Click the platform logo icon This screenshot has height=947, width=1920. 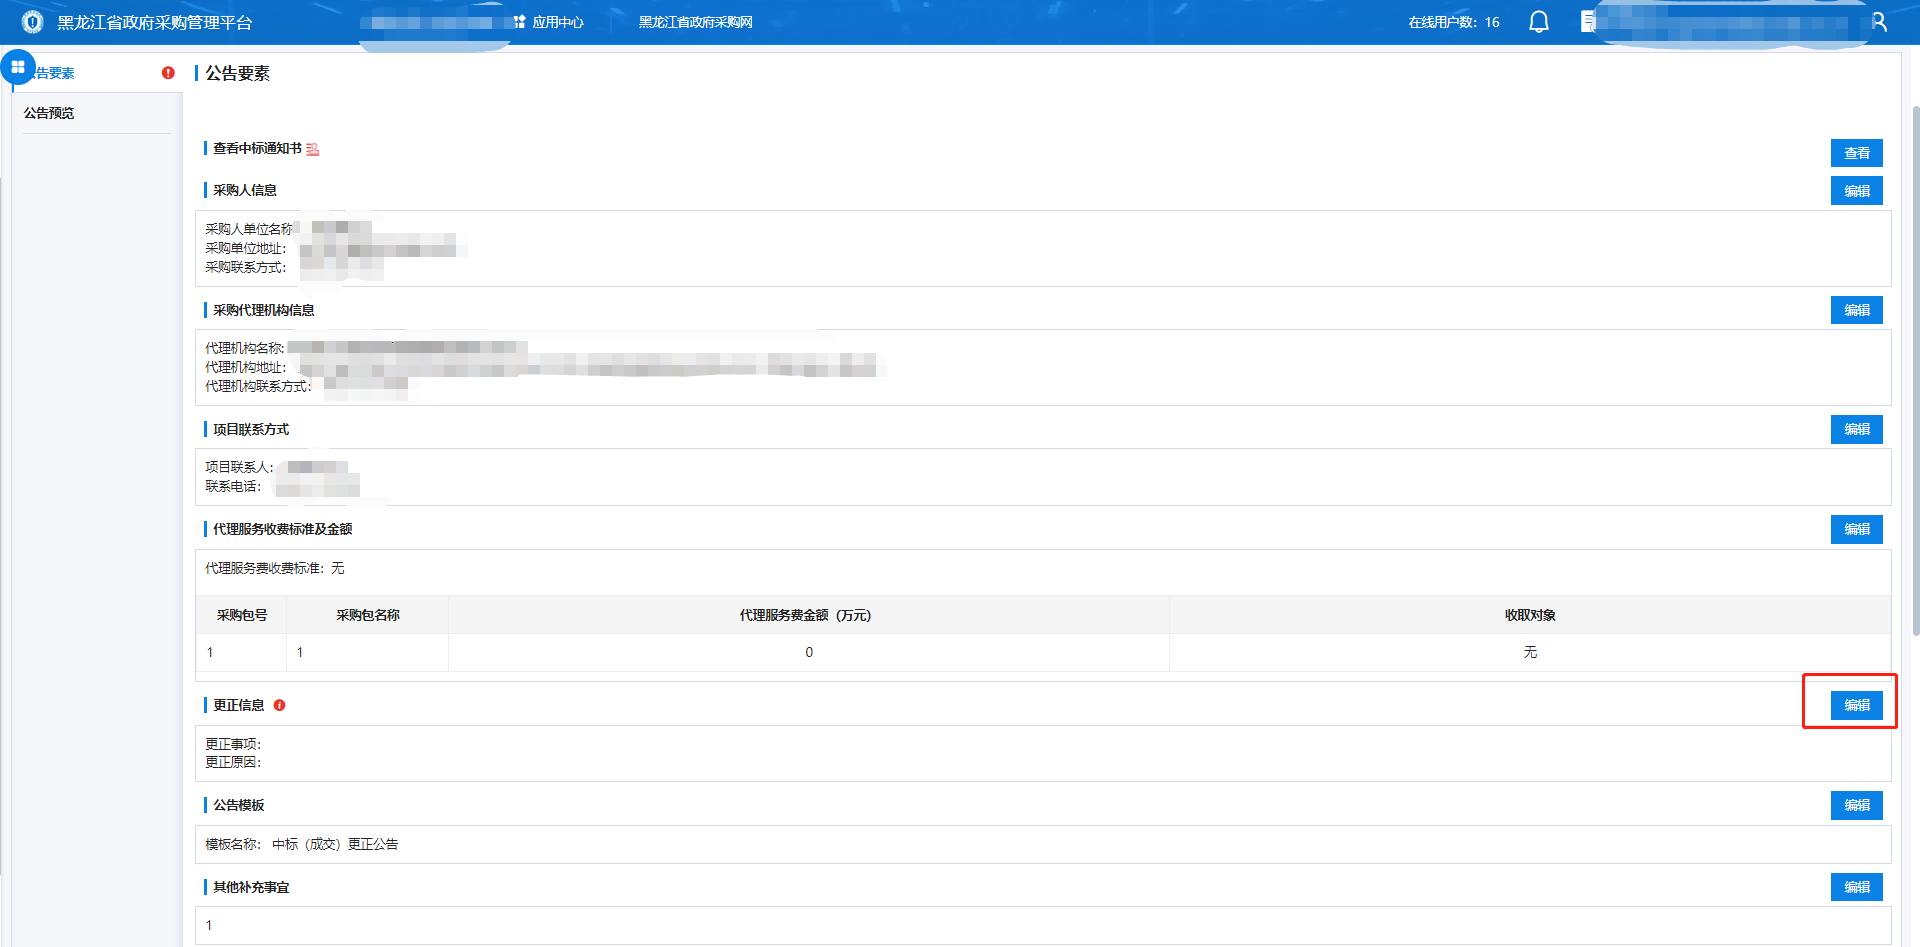[x=32, y=22]
